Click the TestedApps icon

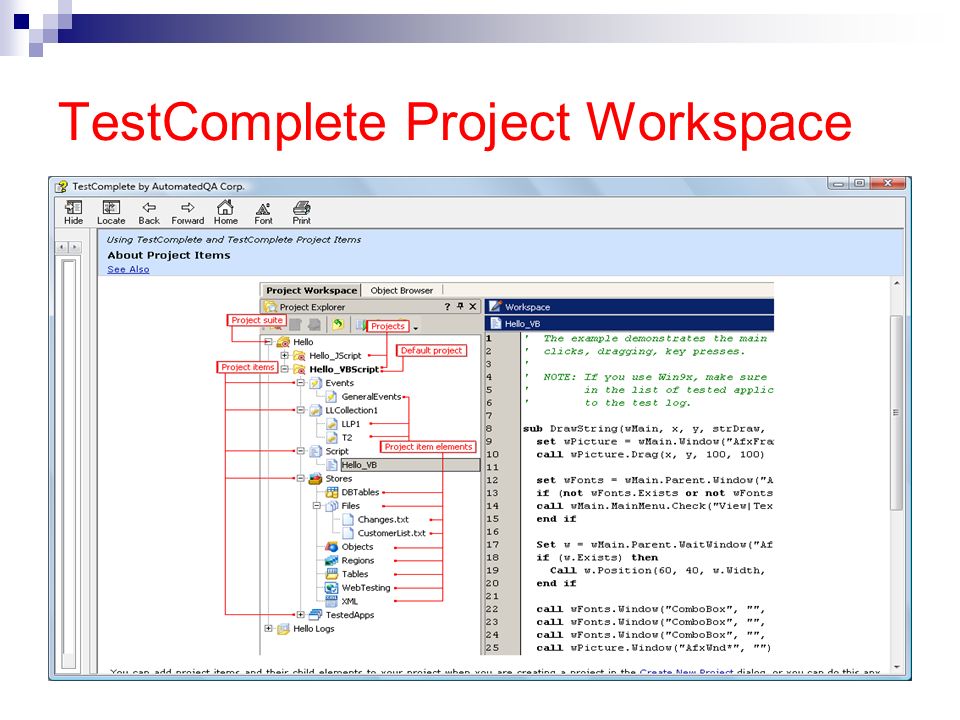pyautogui.click(x=315, y=615)
